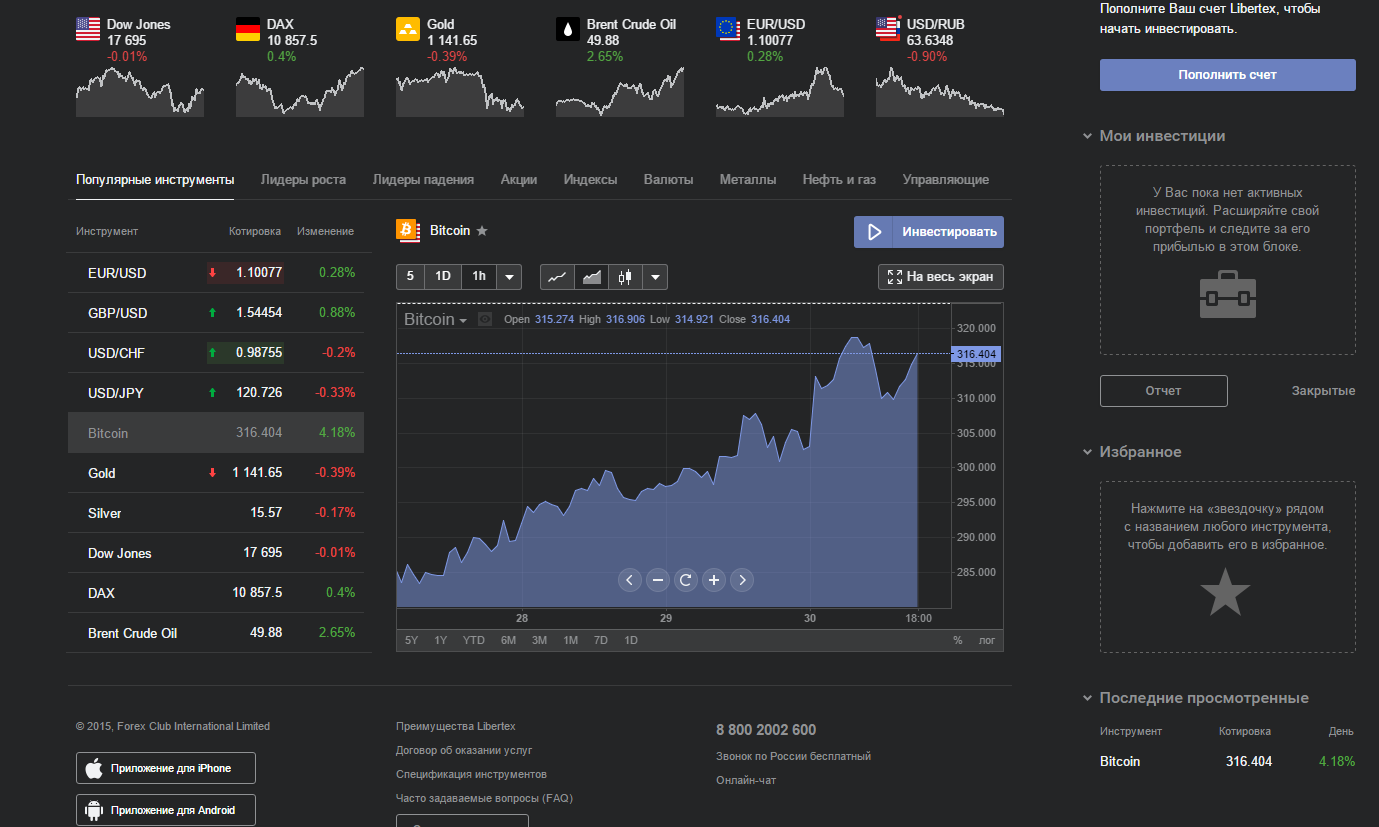Viewport: 1379px width, 827px height.
Task: Open the Управляющие tab
Action: pos(946,180)
